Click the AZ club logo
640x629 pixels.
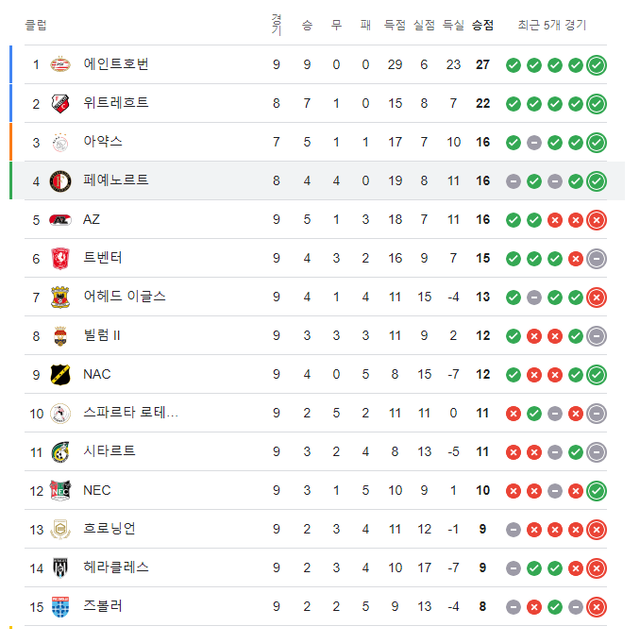(60, 219)
